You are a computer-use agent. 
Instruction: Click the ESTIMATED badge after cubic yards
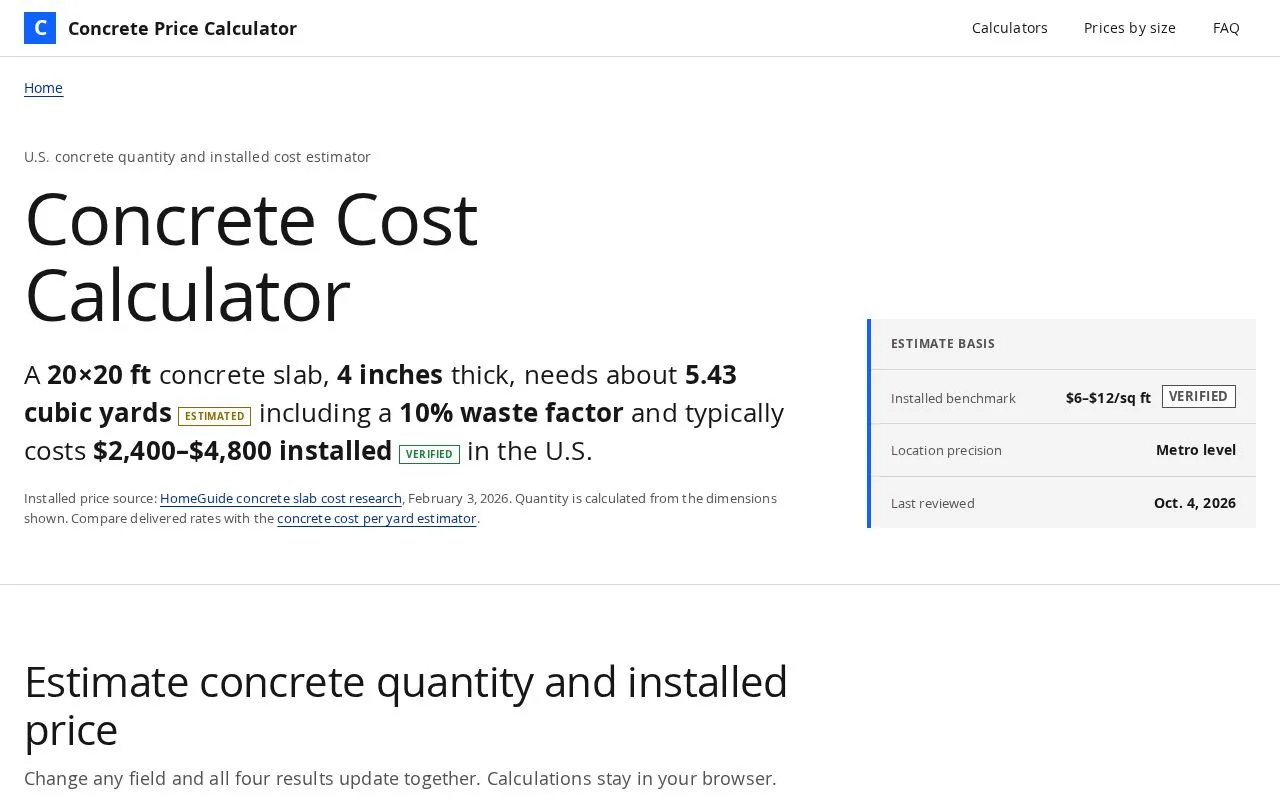(x=214, y=416)
